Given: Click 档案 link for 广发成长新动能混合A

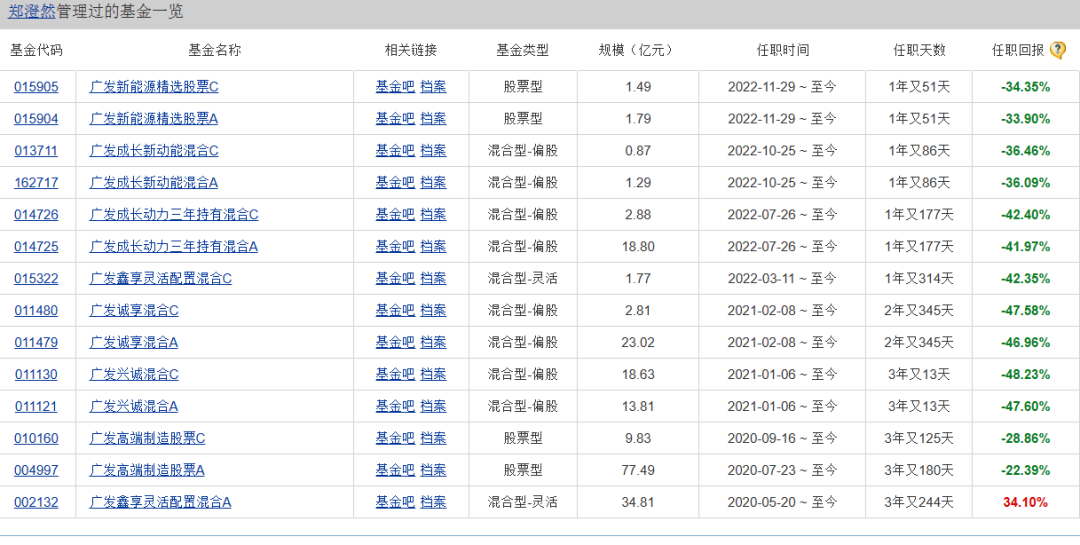Looking at the screenshot, I should click(433, 183).
